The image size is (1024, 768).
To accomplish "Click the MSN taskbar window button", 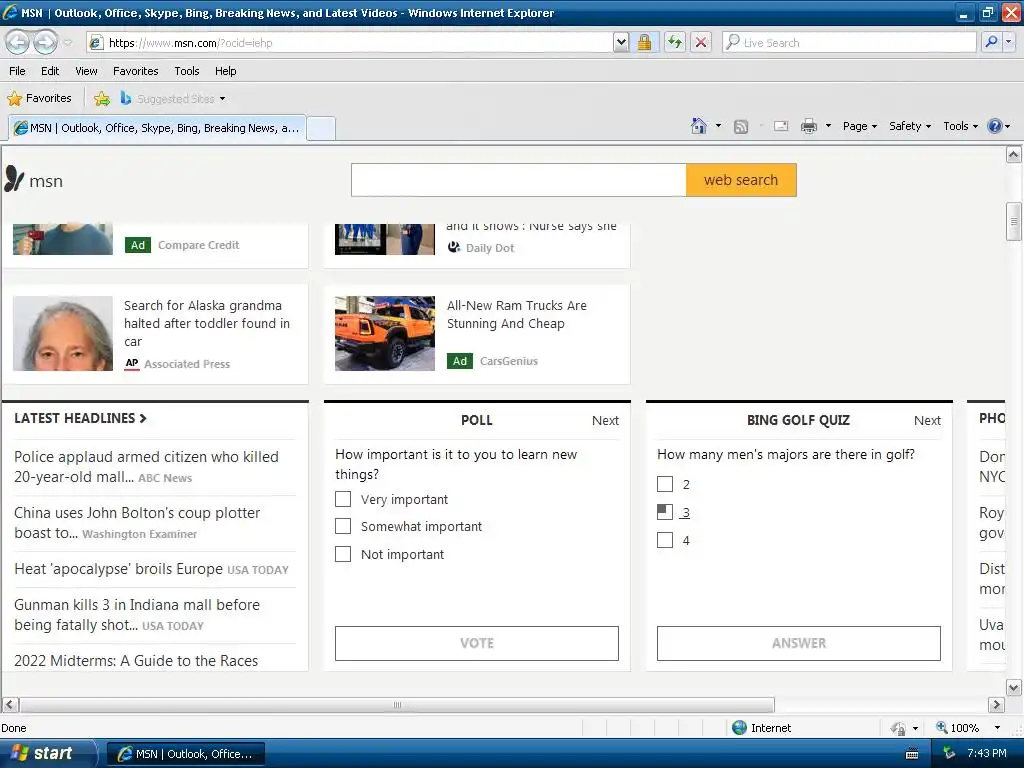I will 185,754.
